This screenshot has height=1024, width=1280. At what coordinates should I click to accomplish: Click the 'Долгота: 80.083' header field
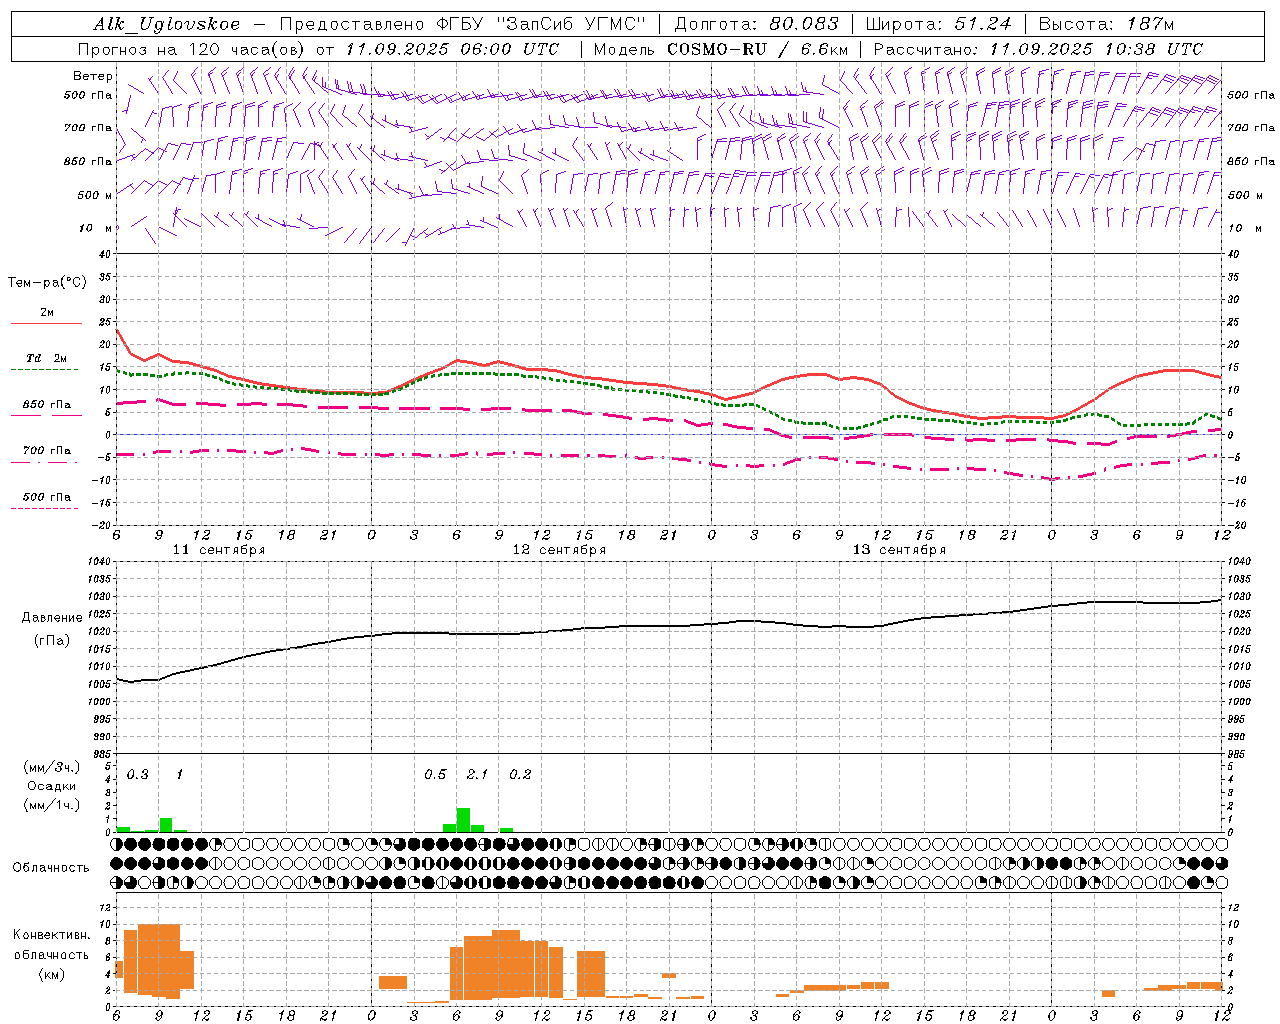point(757,25)
